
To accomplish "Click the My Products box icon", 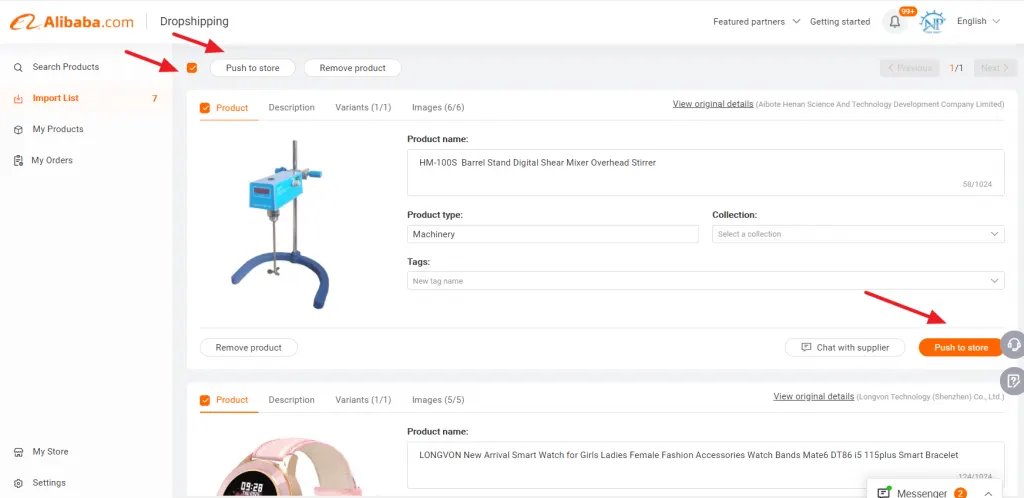I will point(18,129).
